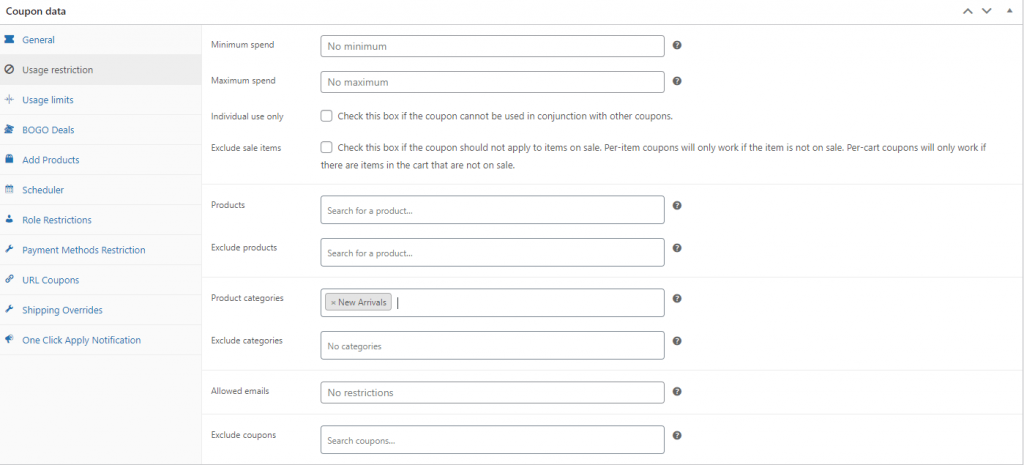The height and width of the screenshot is (465, 1024).
Task: Click the Exclude categories select field
Action: pos(492,345)
